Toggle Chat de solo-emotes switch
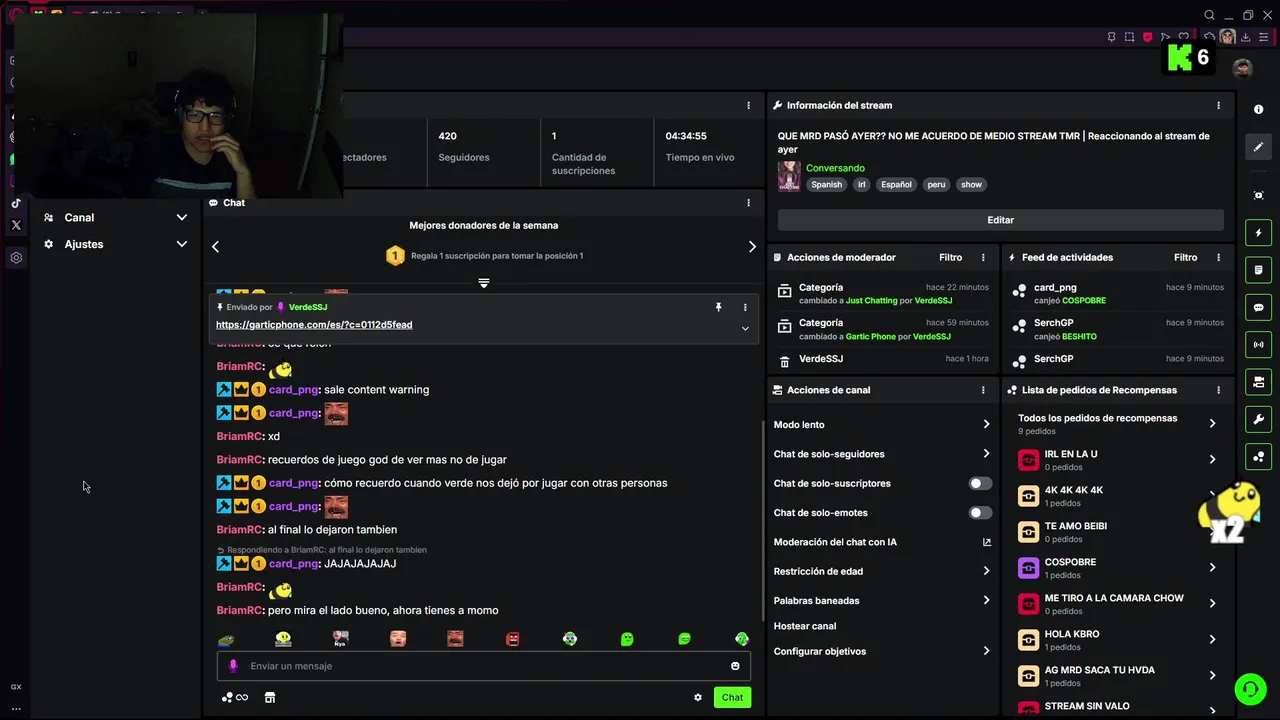 pyautogui.click(x=980, y=513)
